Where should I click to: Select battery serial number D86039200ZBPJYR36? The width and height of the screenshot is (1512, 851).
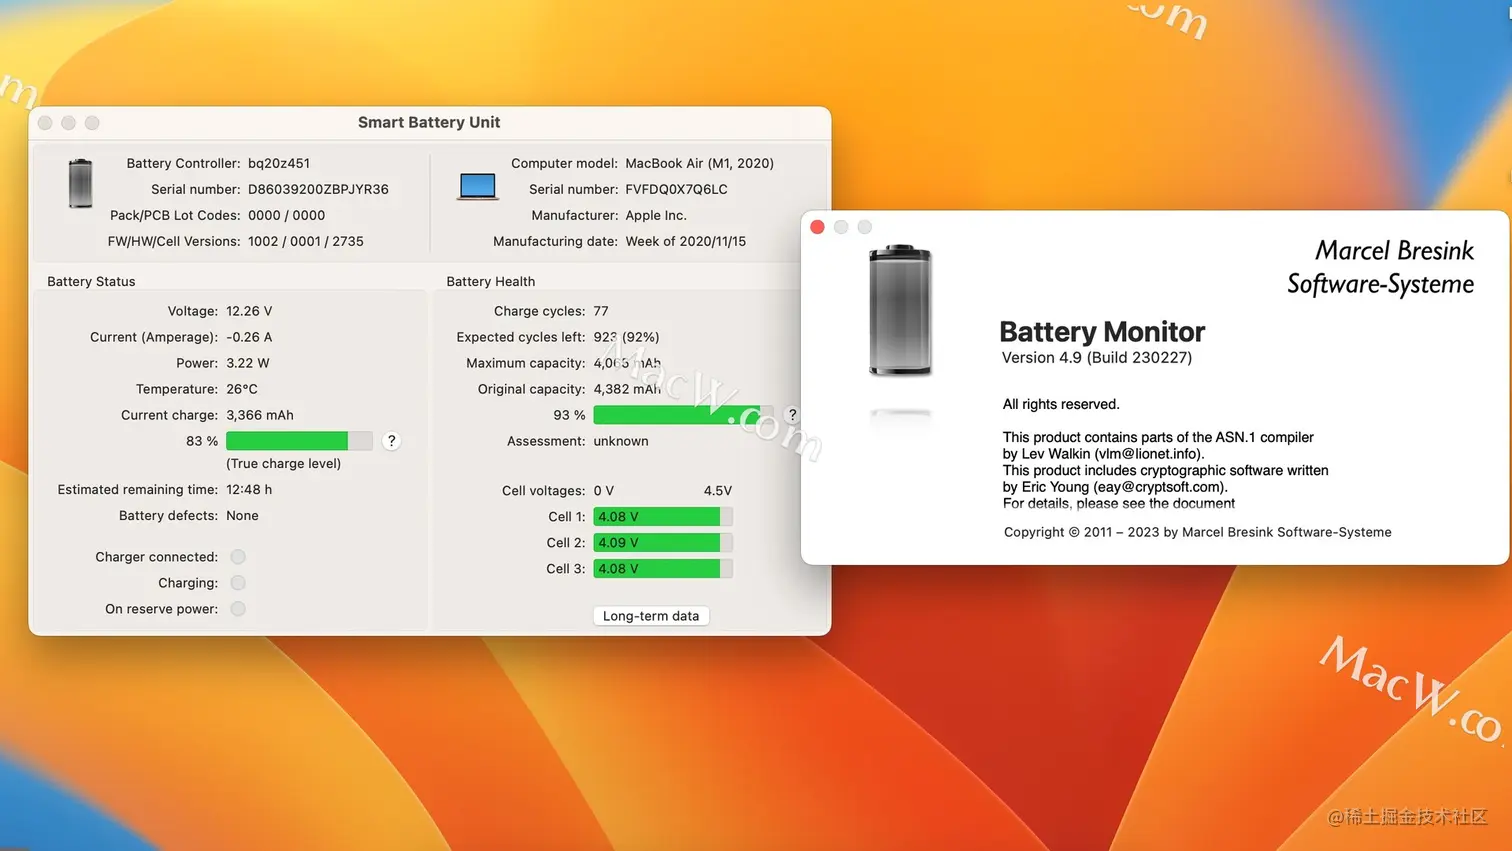pos(318,189)
